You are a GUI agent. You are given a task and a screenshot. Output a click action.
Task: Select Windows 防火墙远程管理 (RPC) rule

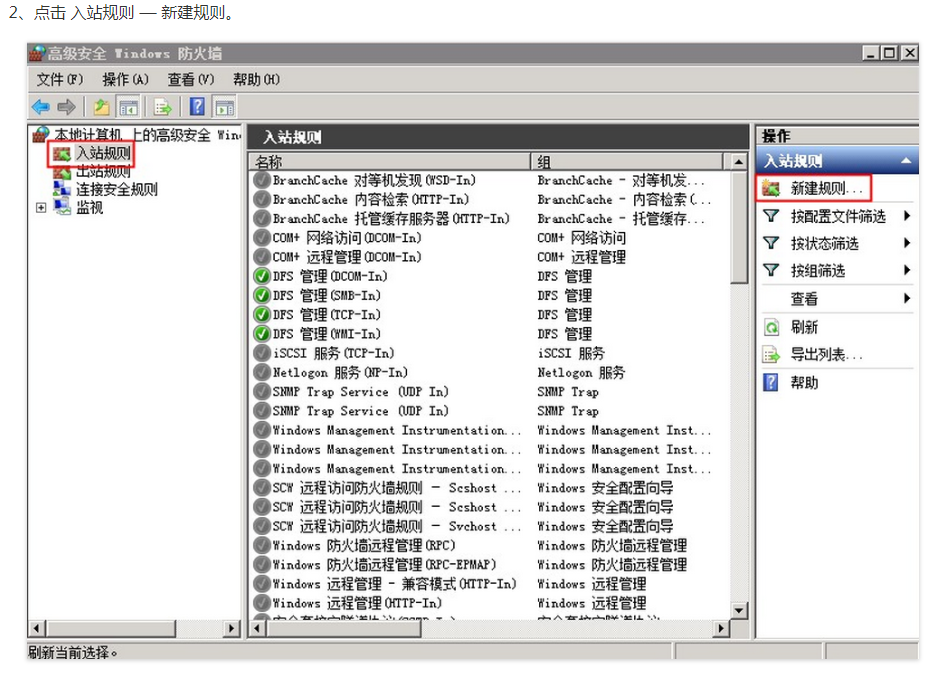364,545
